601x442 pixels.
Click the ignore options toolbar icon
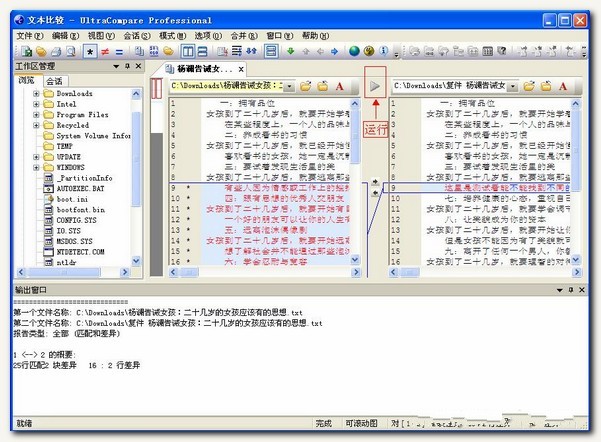(222, 51)
